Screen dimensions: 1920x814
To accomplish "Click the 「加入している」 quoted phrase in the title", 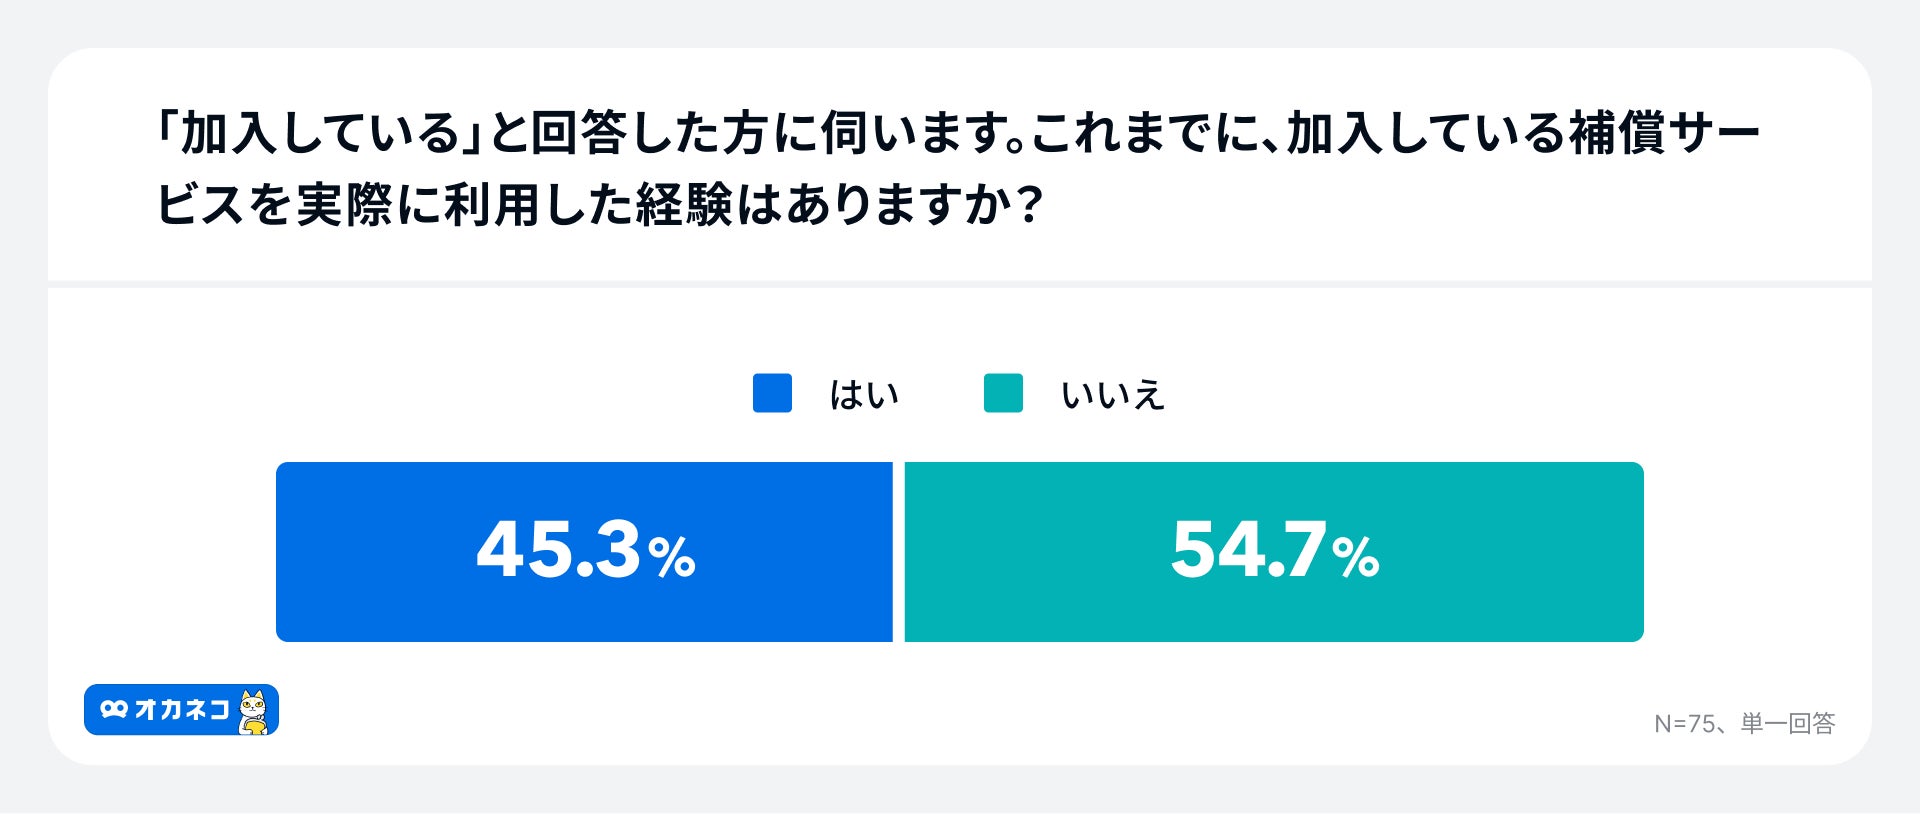I will click(319, 134).
